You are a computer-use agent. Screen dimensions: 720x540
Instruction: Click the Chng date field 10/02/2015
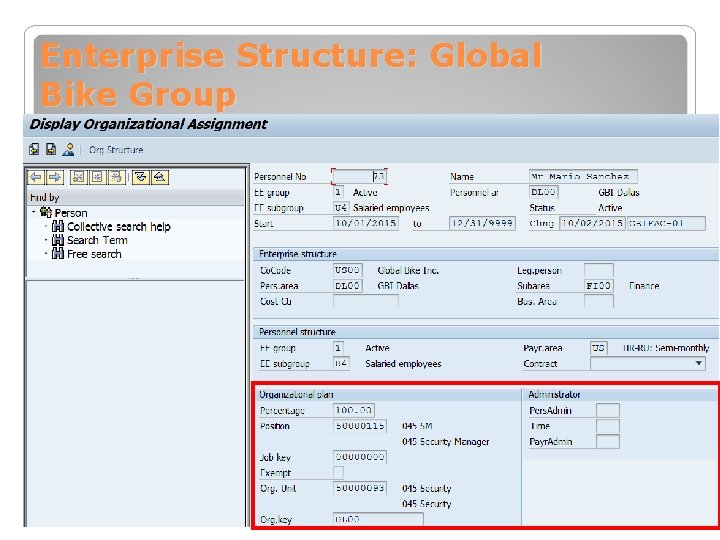click(x=592, y=223)
